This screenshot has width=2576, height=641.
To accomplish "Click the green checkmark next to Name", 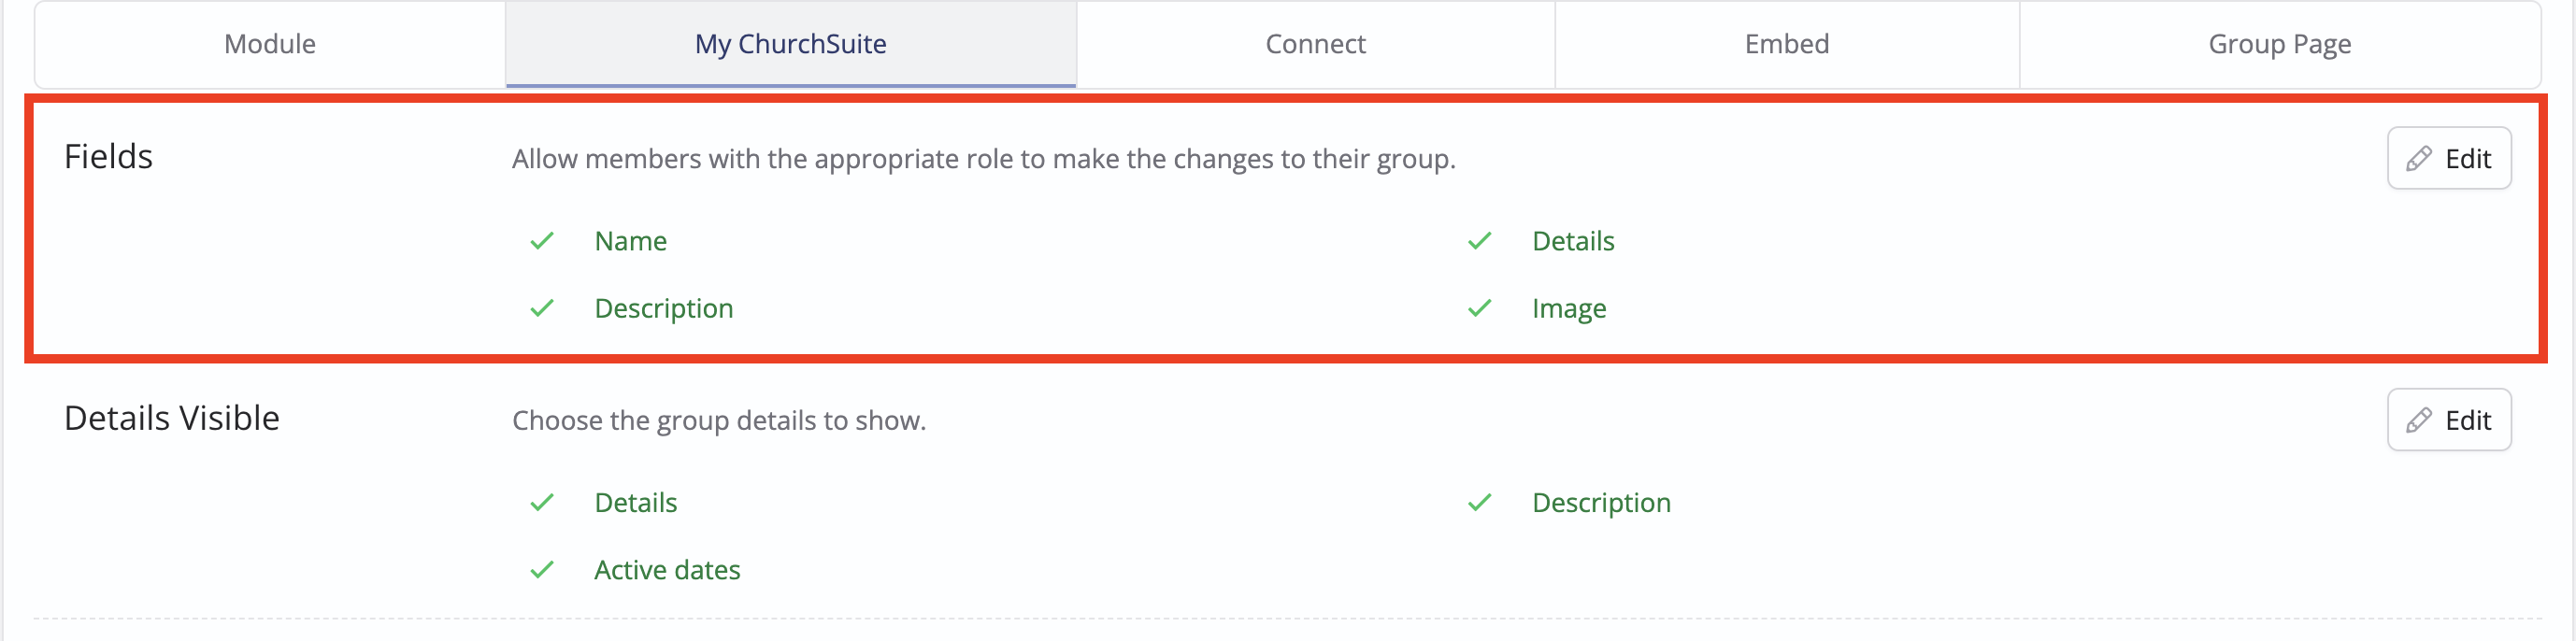I will pyautogui.click(x=542, y=241).
